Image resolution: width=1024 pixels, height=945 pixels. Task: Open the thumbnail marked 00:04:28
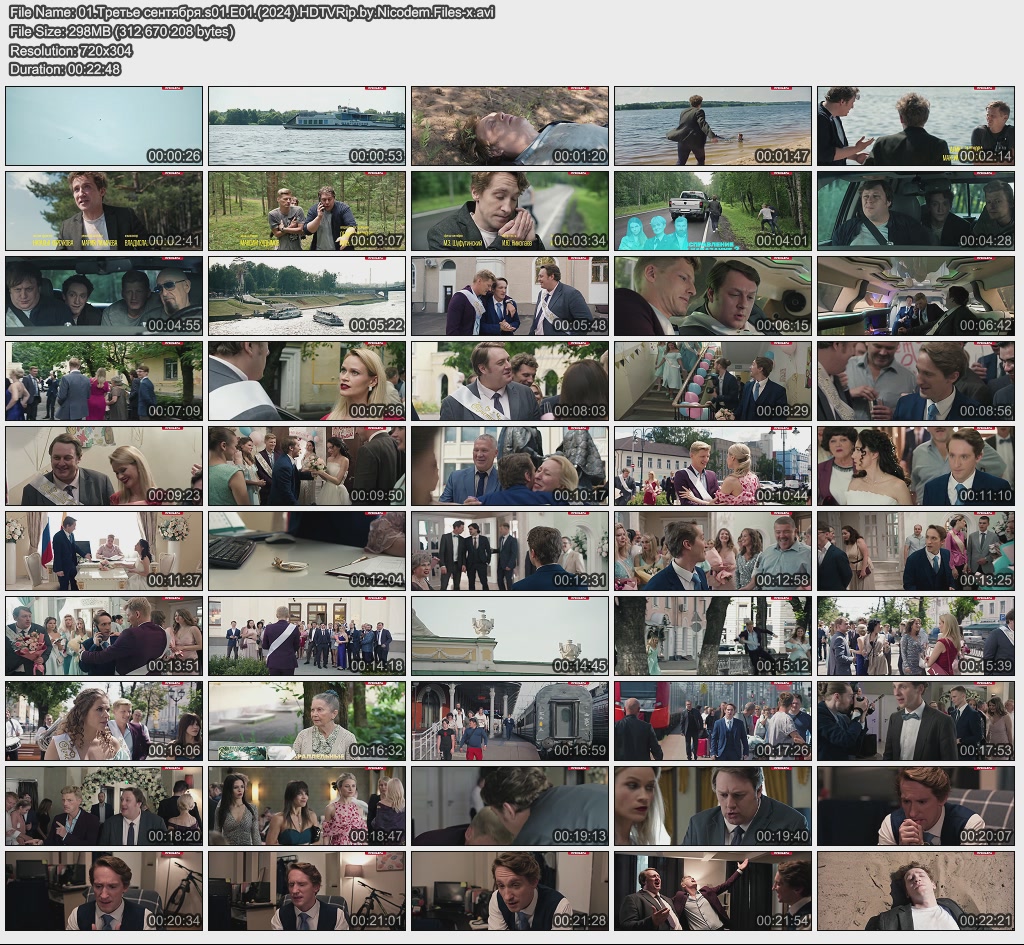point(916,211)
